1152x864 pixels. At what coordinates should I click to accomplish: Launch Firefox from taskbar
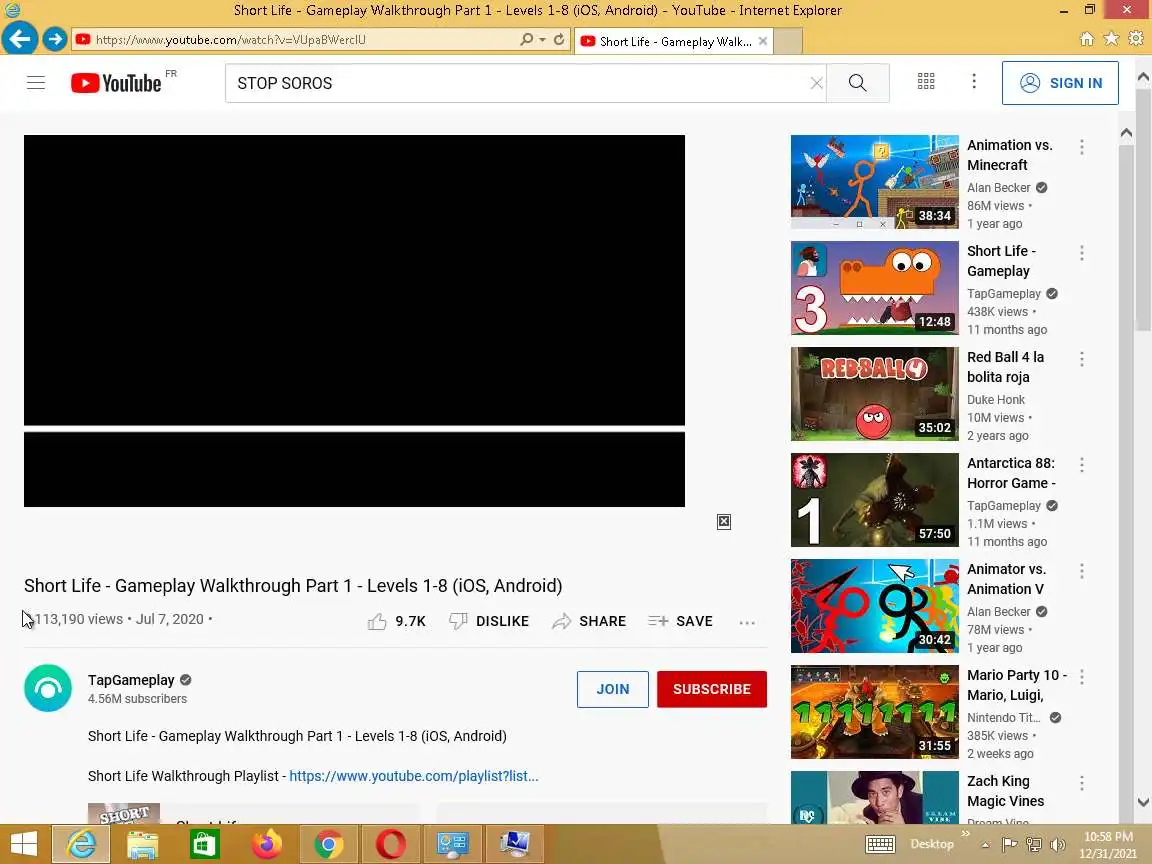[x=267, y=843]
